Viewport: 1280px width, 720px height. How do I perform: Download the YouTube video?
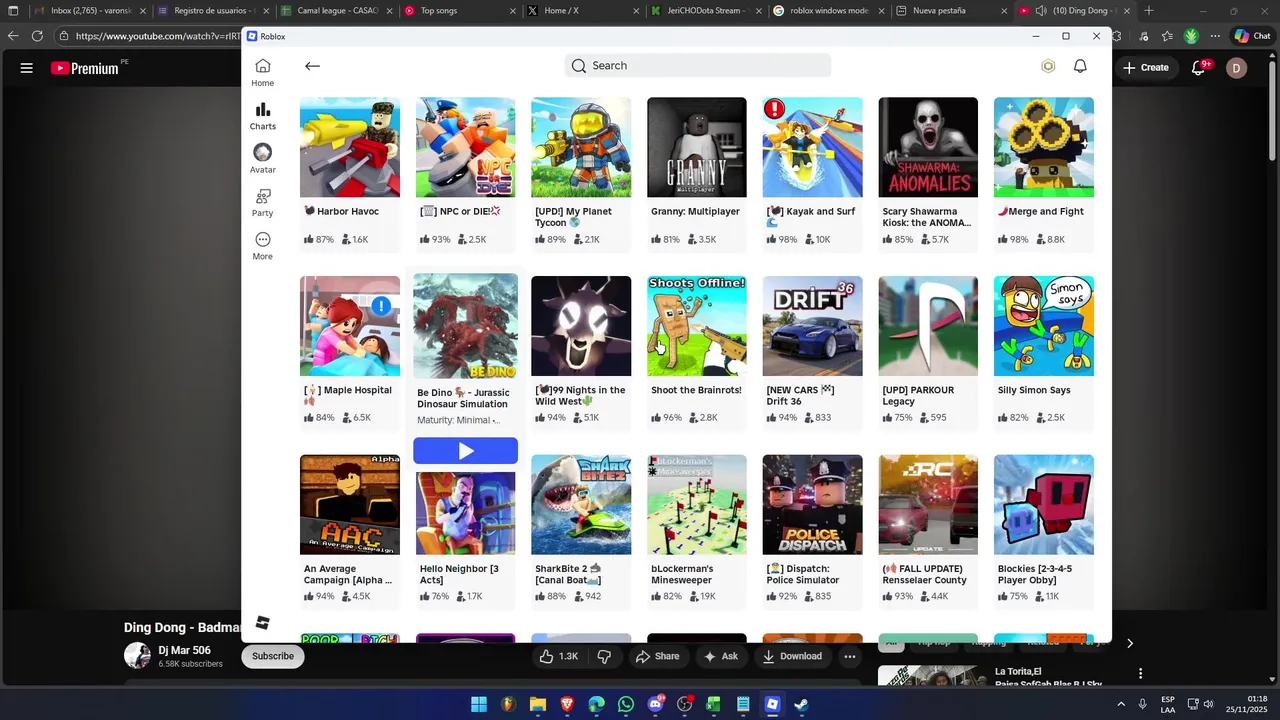pos(792,656)
